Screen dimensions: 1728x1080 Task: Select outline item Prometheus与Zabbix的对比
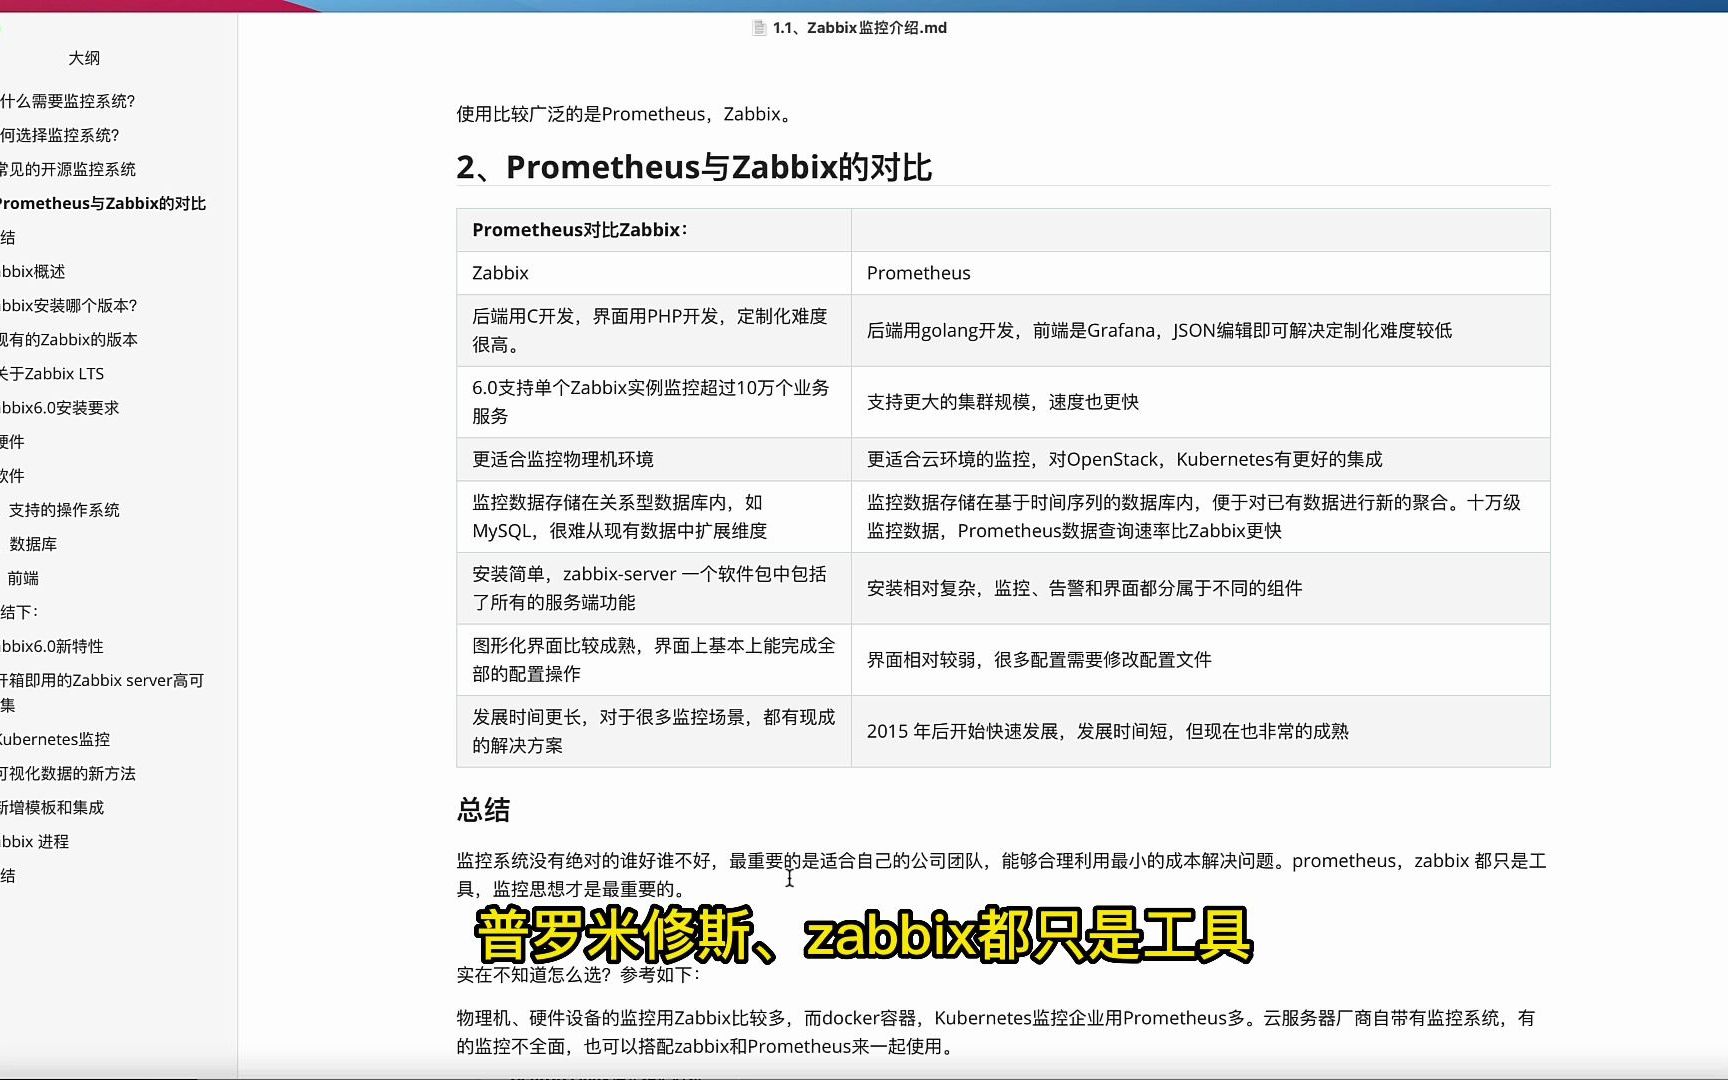[102, 203]
